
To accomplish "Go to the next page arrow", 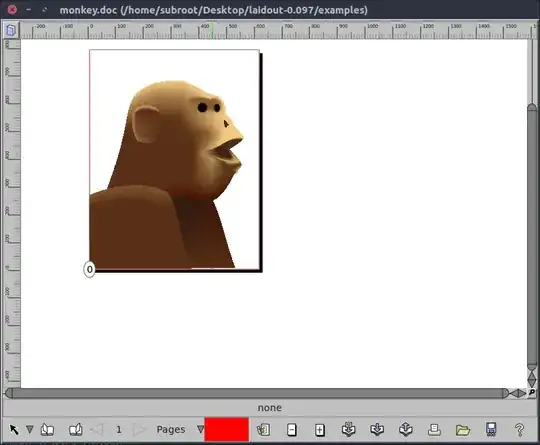I will coord(139,430).
